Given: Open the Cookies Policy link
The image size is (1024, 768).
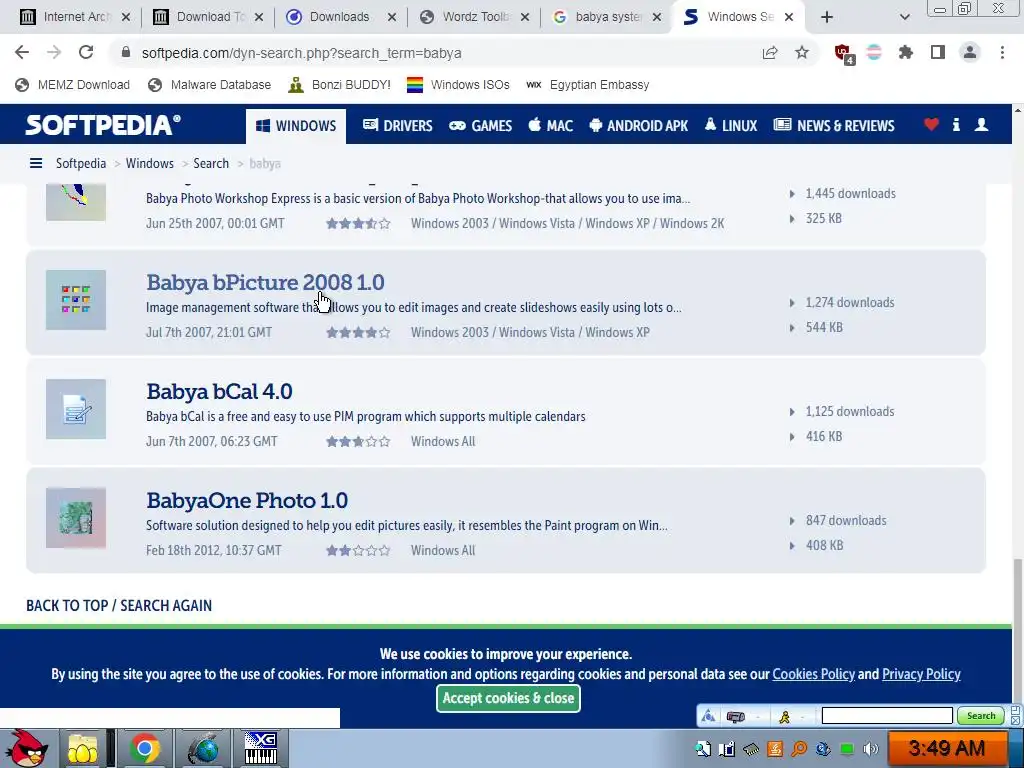Looking at the screenshot, I should tap(813, 674).
